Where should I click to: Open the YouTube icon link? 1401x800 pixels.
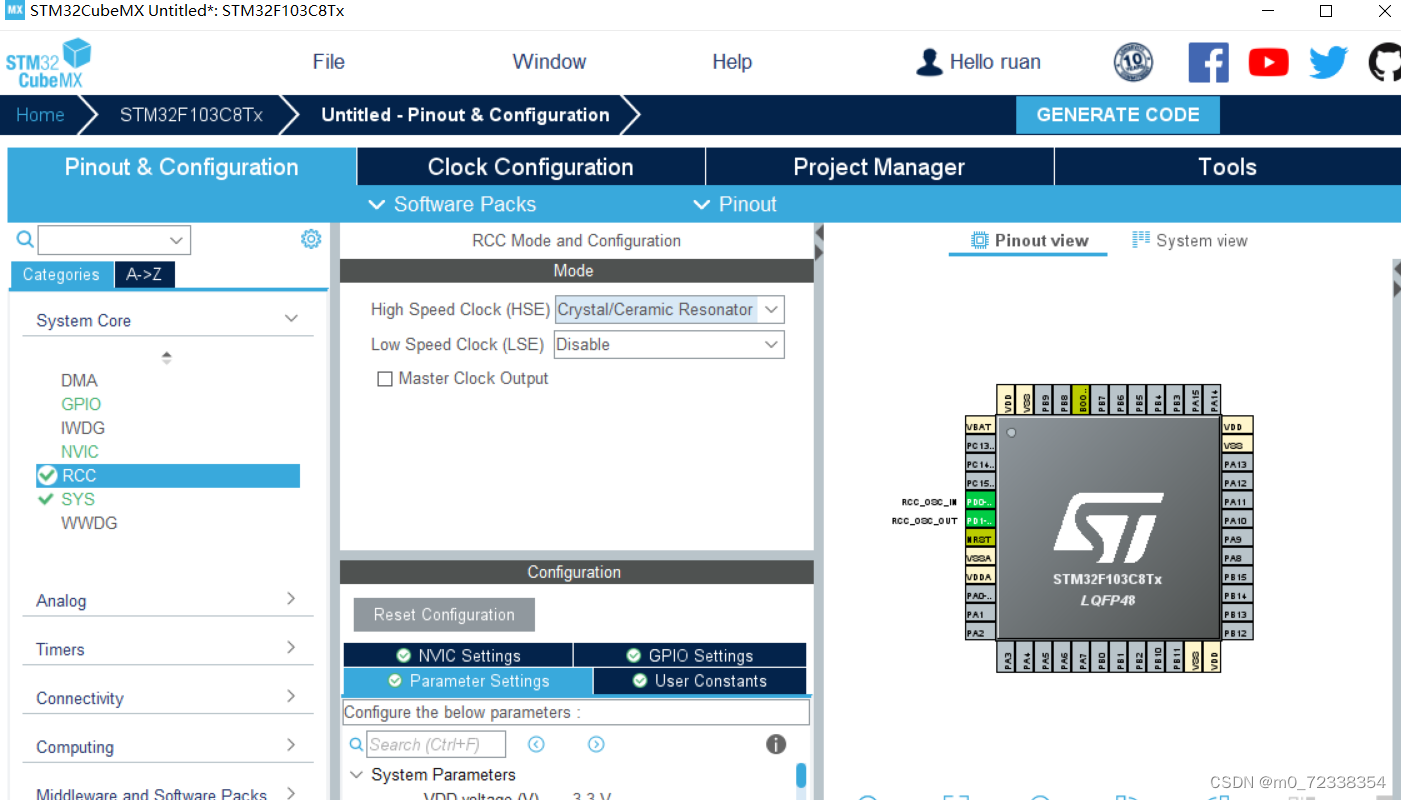point(1268,63)
